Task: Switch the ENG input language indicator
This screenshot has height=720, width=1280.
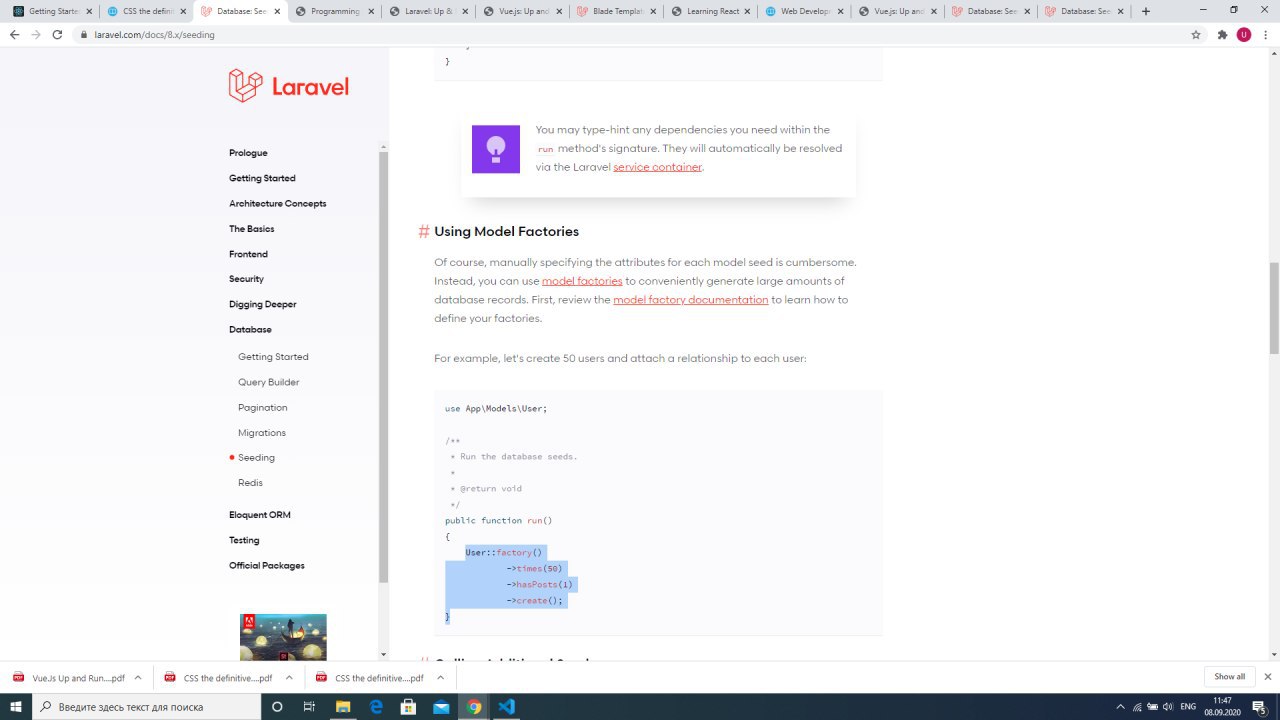Action: click(1188, 706)
